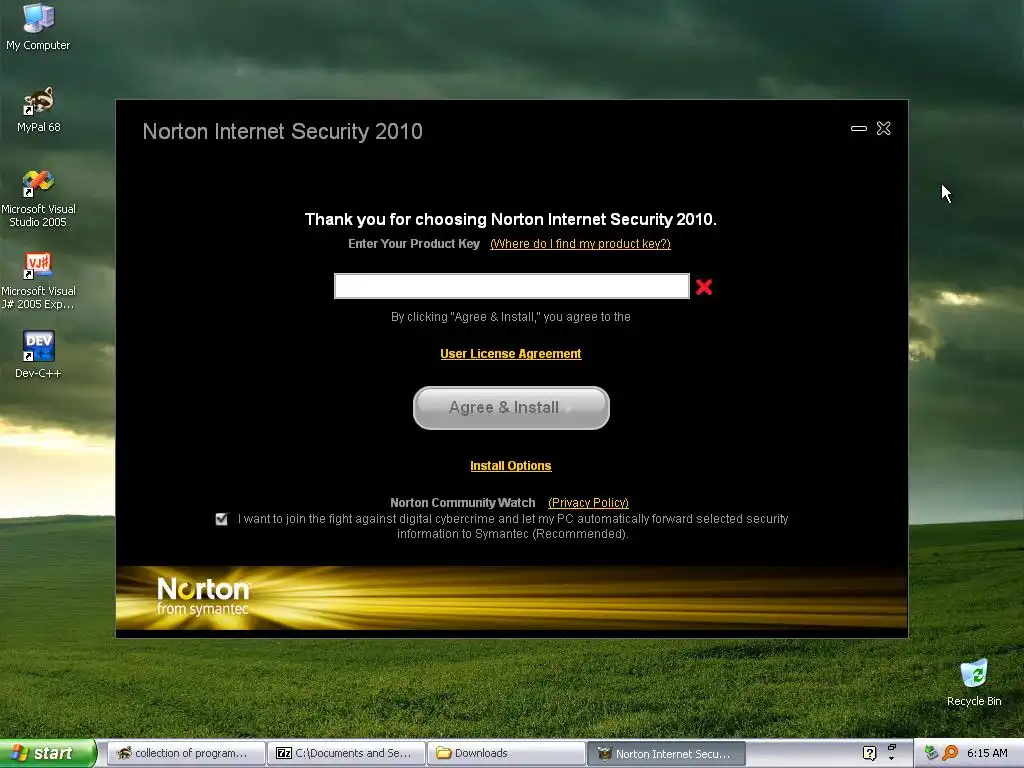Click the 6:15 AM system clock
The width and height of the screenshot is (1024, 768).
[987, 753]
